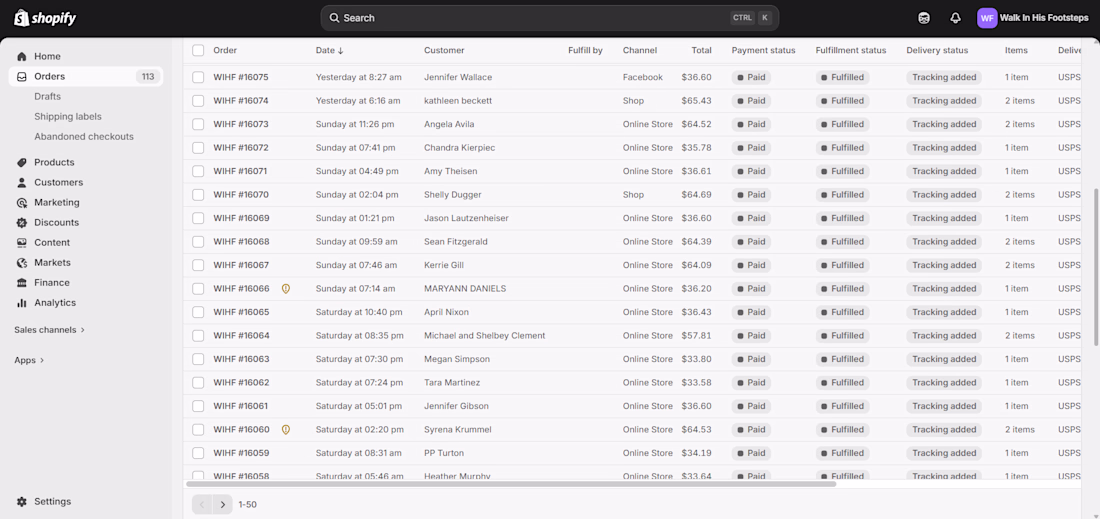1100x519 pixels.
Task: Select checkbox for order WIHF #16071
Action: pyautogui.click(x=199, y=171)
